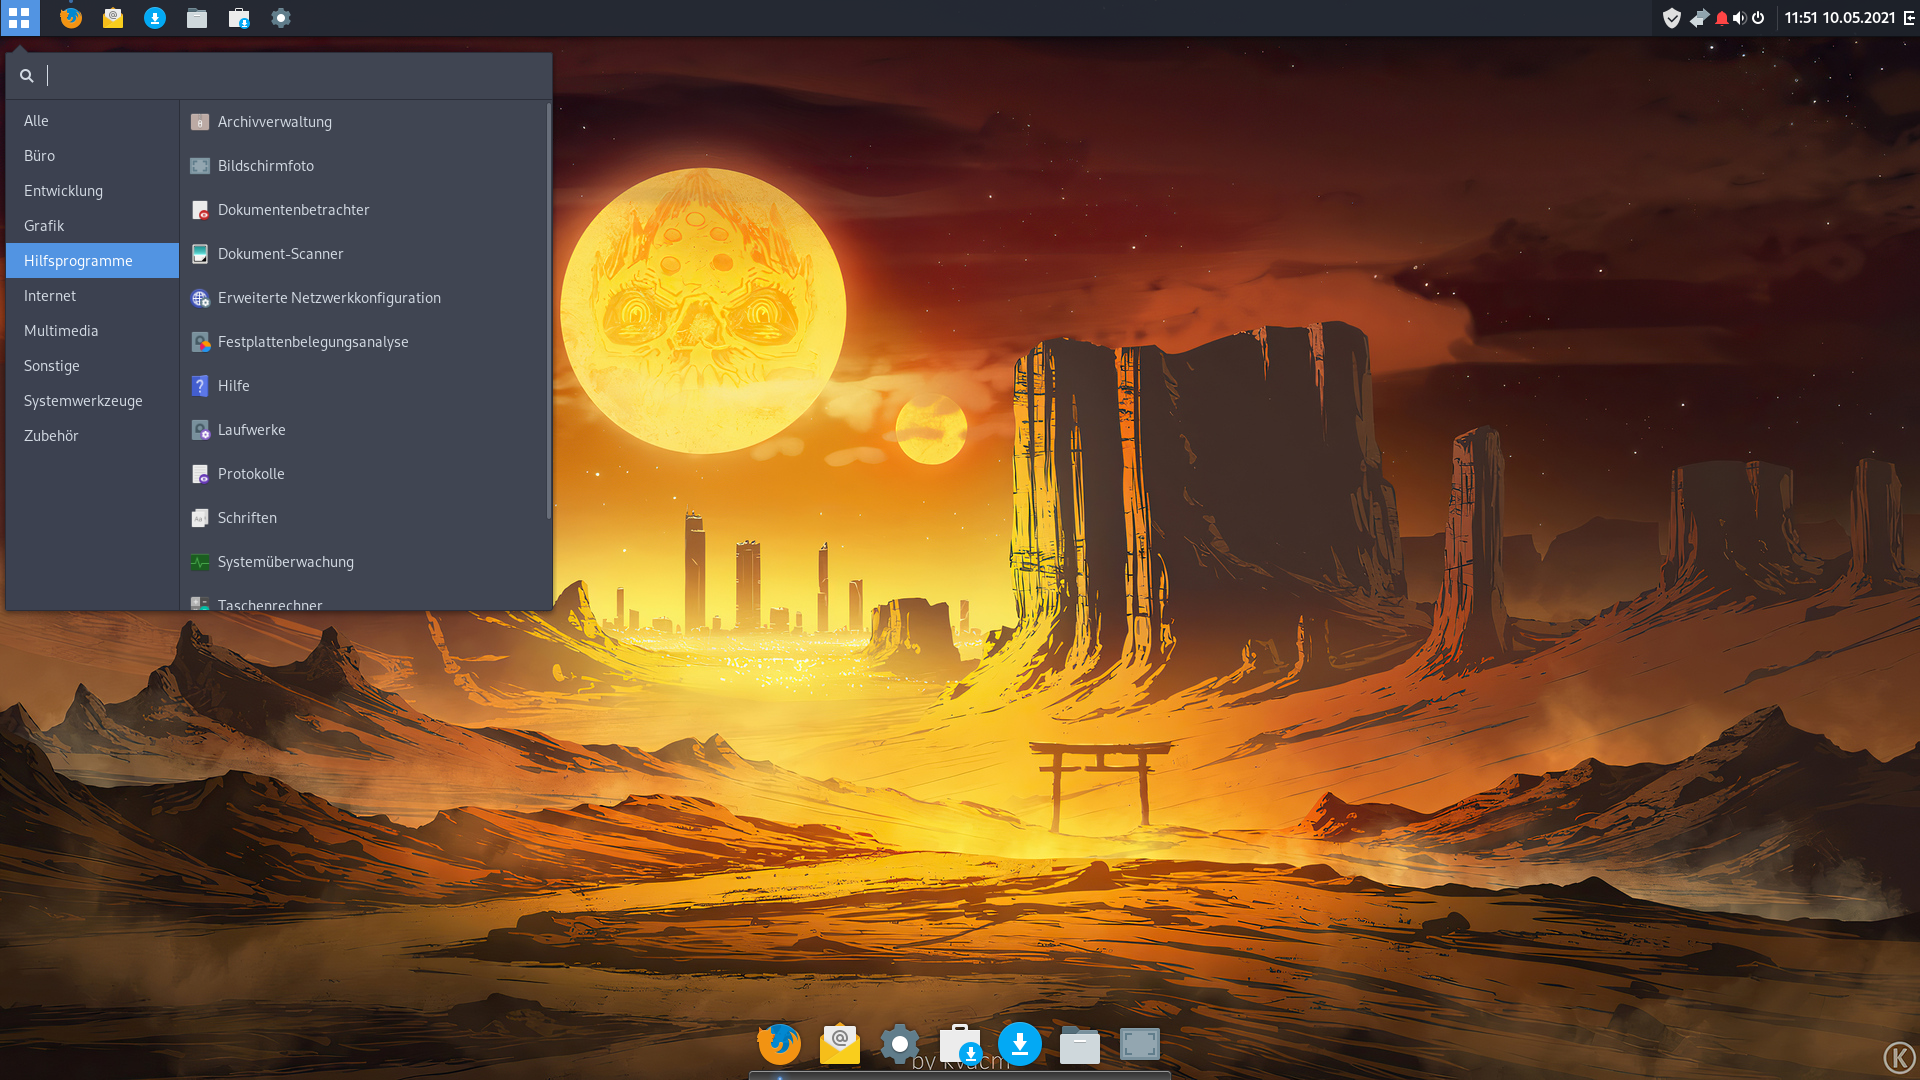
Task: Click the settings gear in the dock
Action: pyautogui.click(x=899, y=1044)
